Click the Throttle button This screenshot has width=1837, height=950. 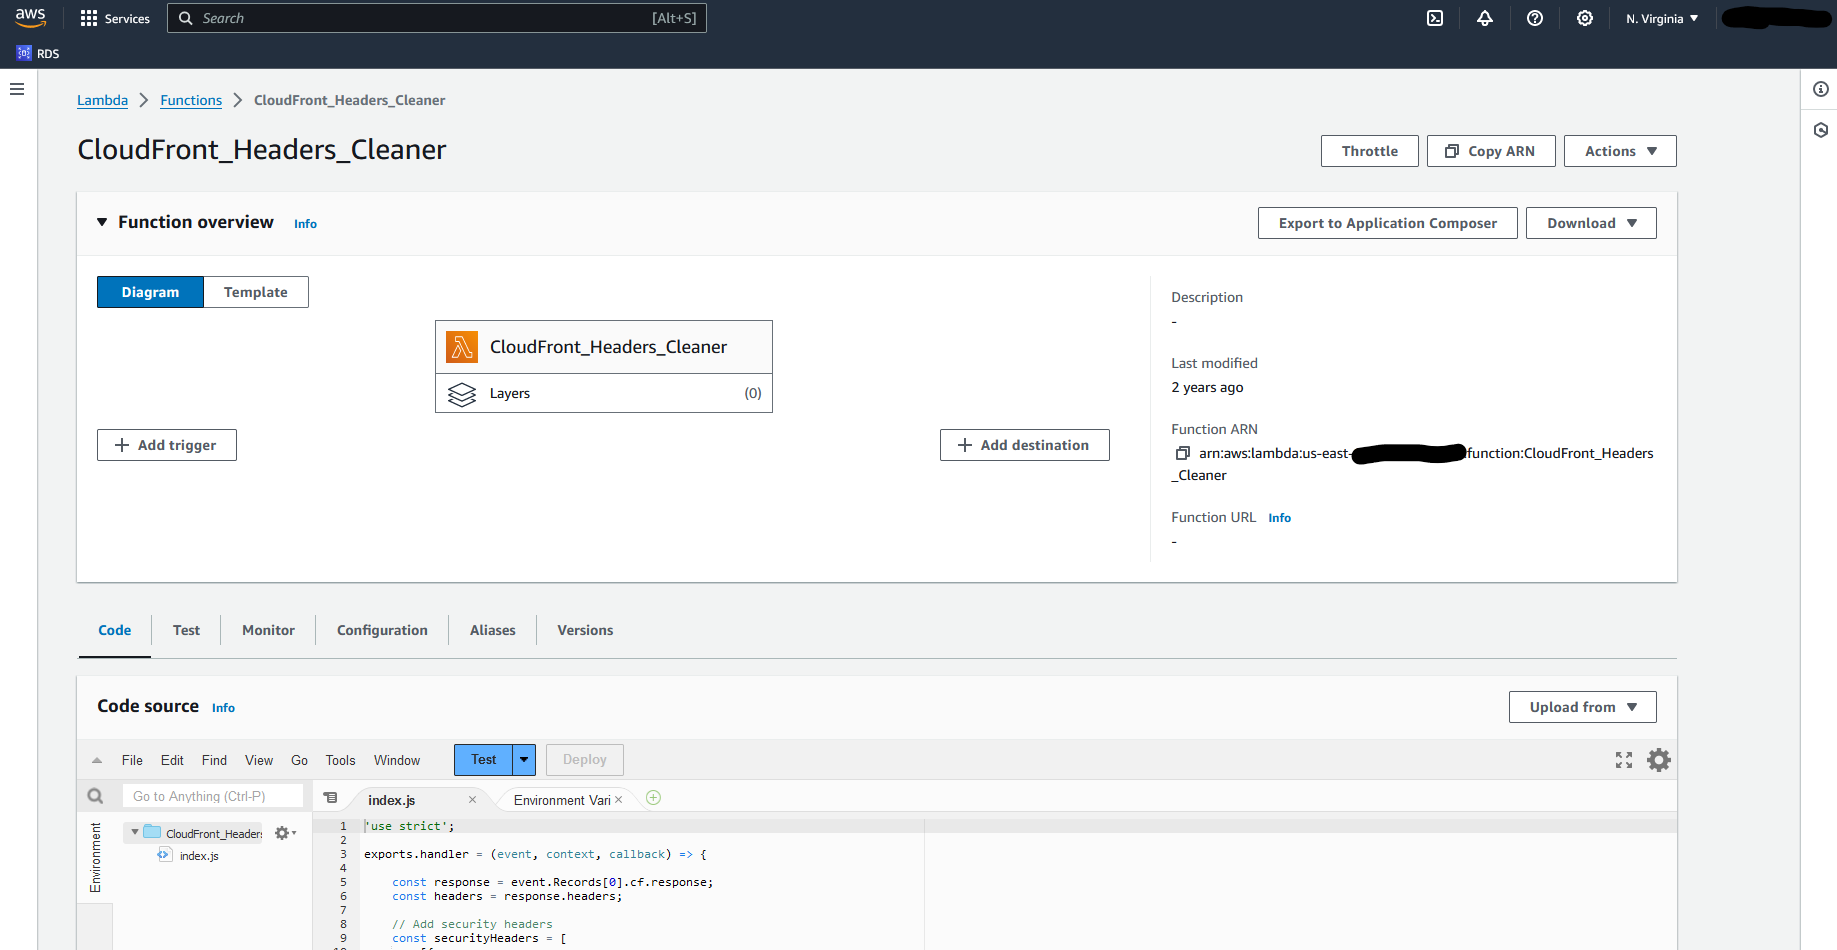1370,151
